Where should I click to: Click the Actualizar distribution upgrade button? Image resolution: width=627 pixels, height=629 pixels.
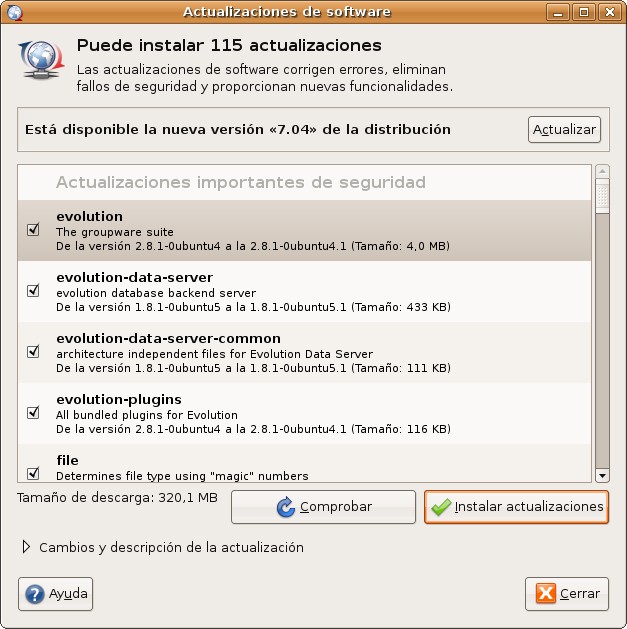point(564,130)
